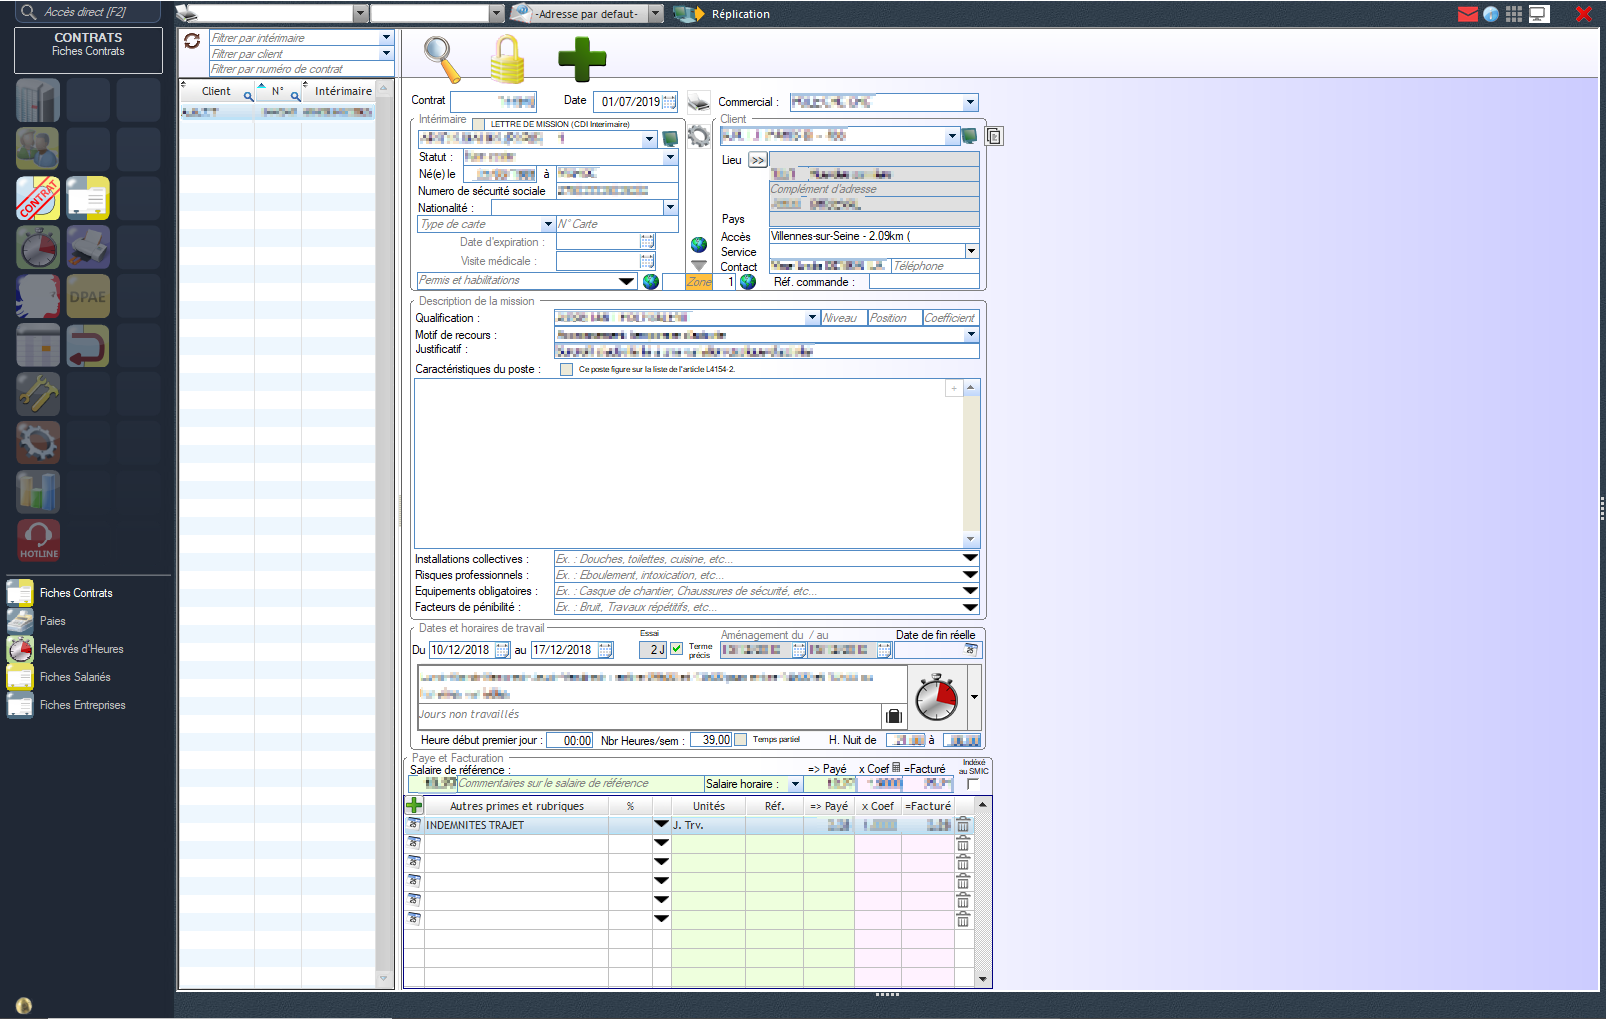Screen dimensions: 1606x1019
Task: Add a new contract with green plus
Action: coord(582,59)
